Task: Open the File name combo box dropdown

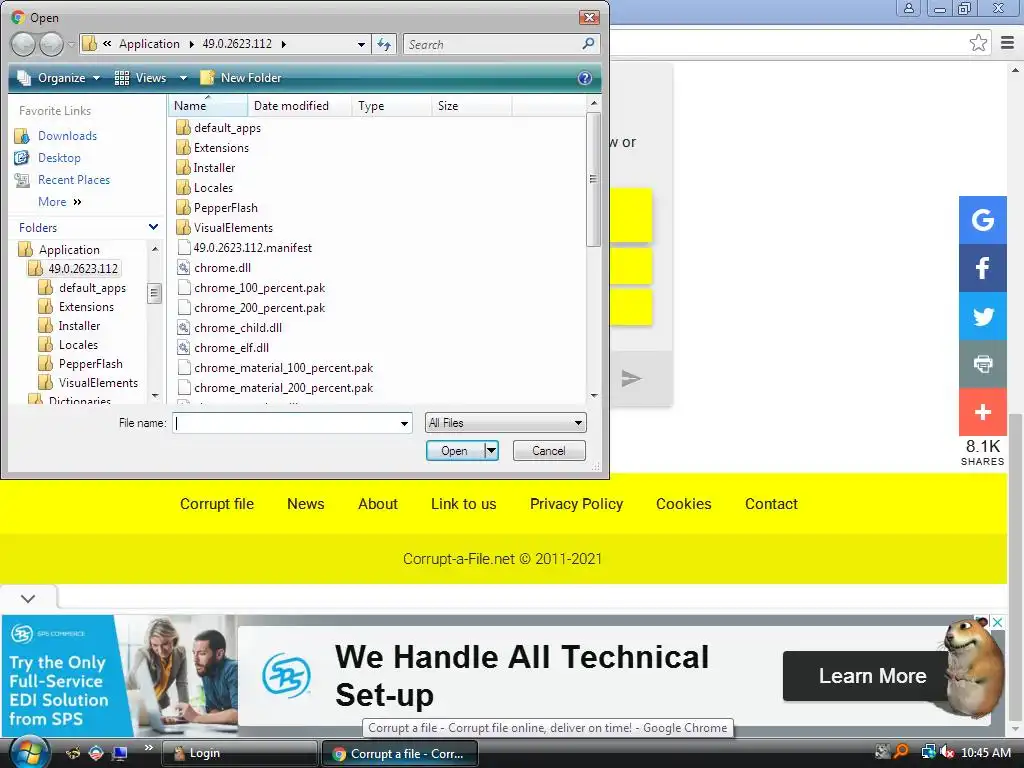Action: point(404,423)
